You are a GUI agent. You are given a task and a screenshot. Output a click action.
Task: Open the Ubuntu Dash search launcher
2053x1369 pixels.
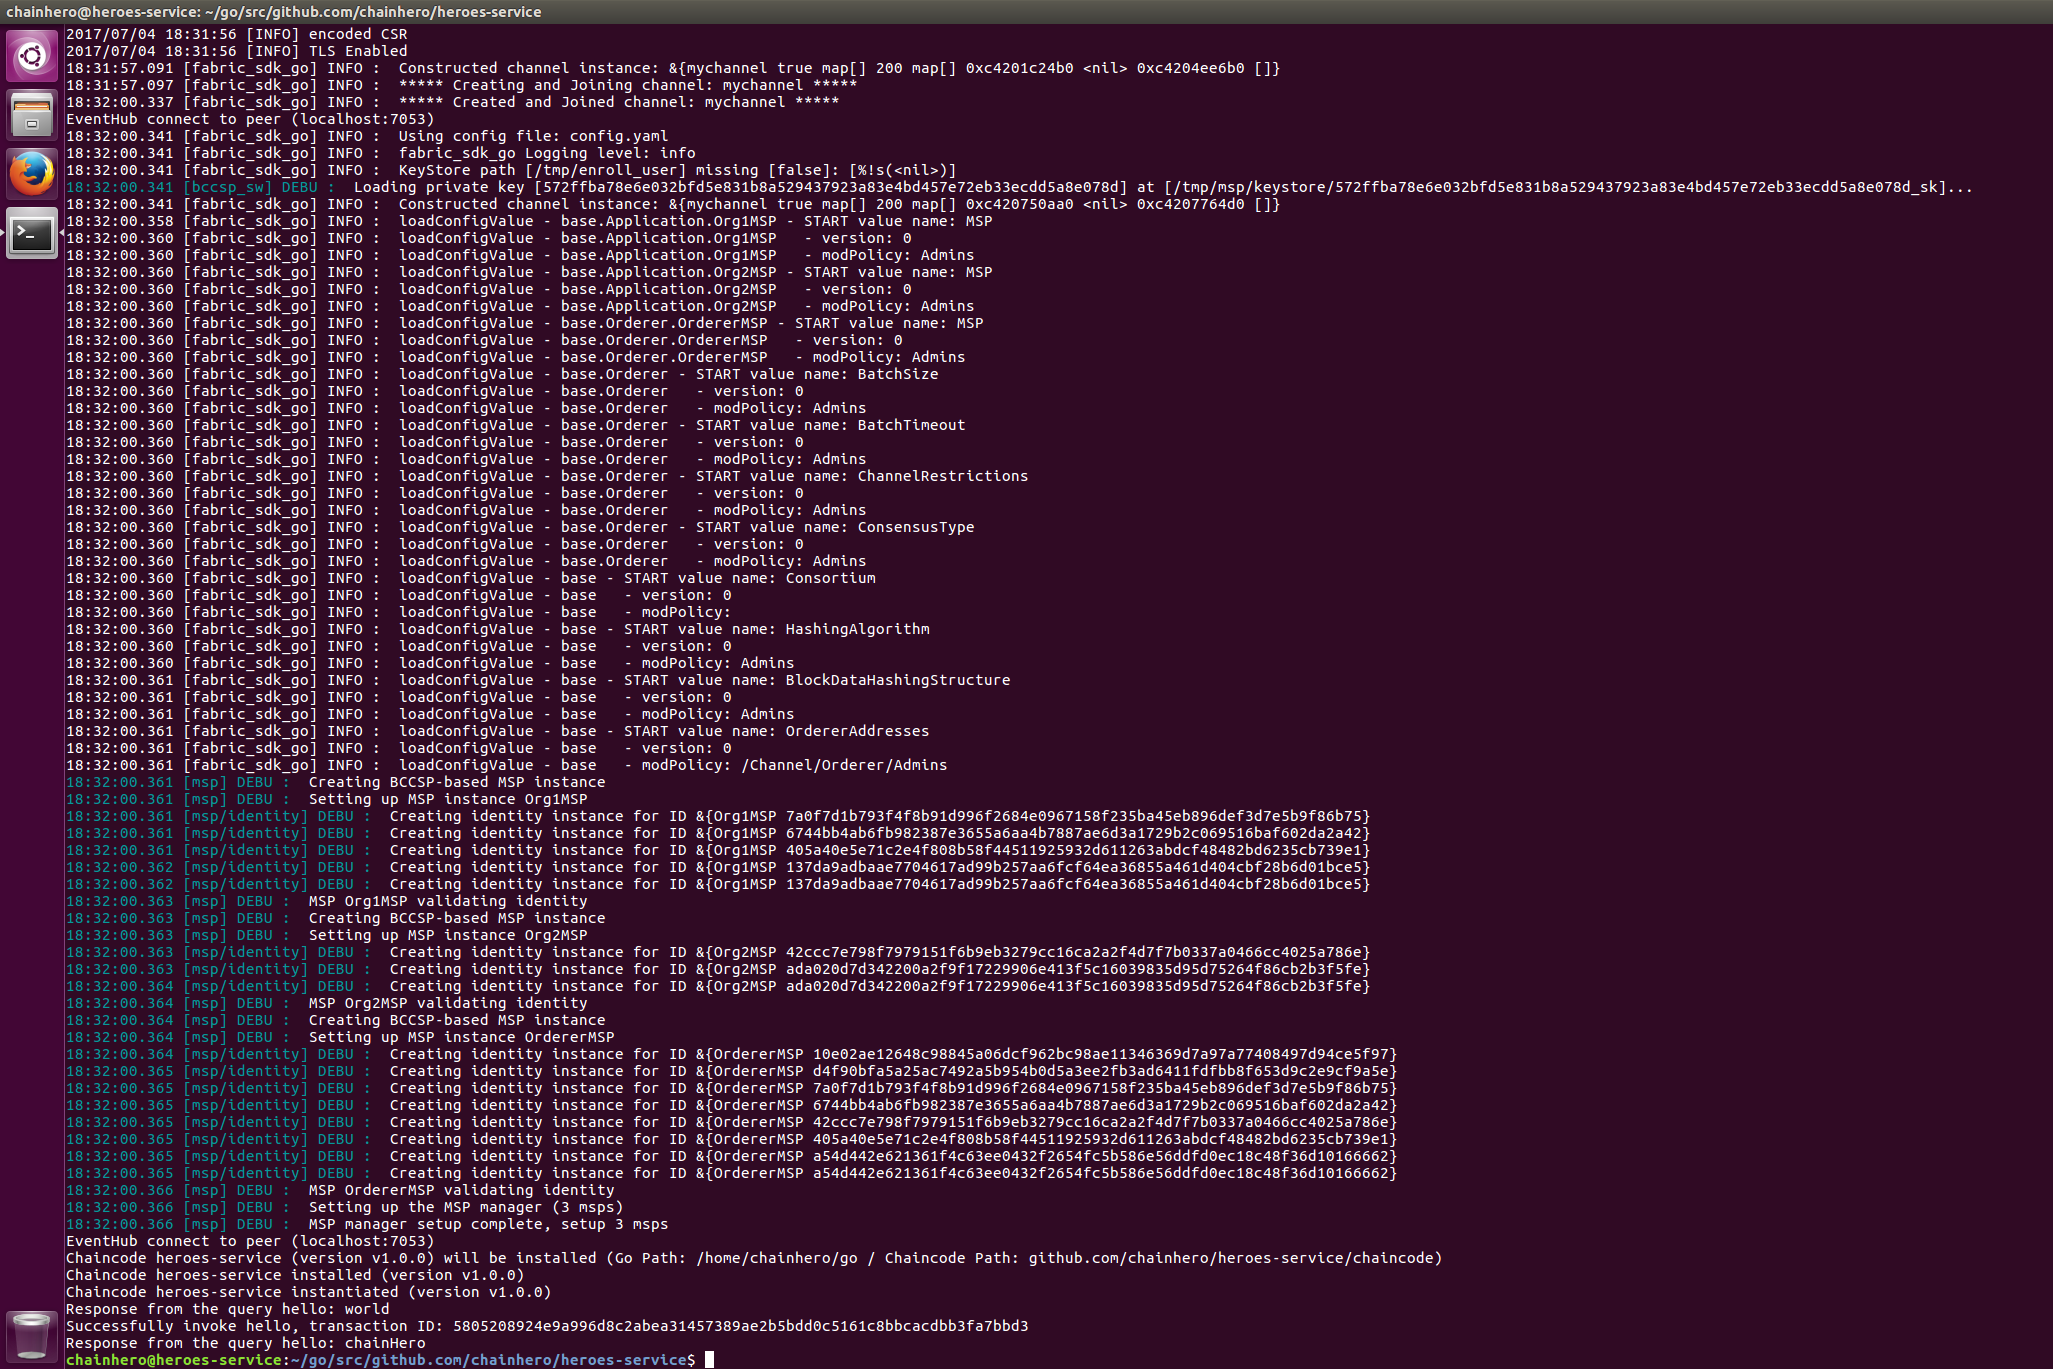coord(32,55)
